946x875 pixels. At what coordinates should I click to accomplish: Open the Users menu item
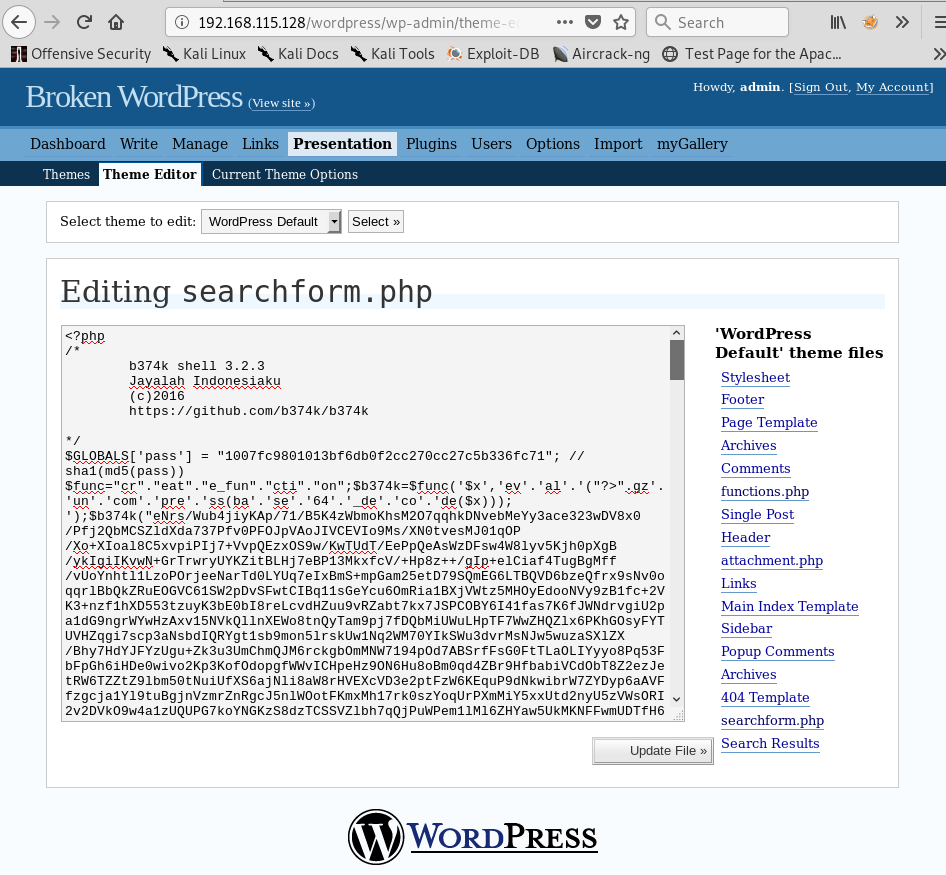(x=491, y=144)
